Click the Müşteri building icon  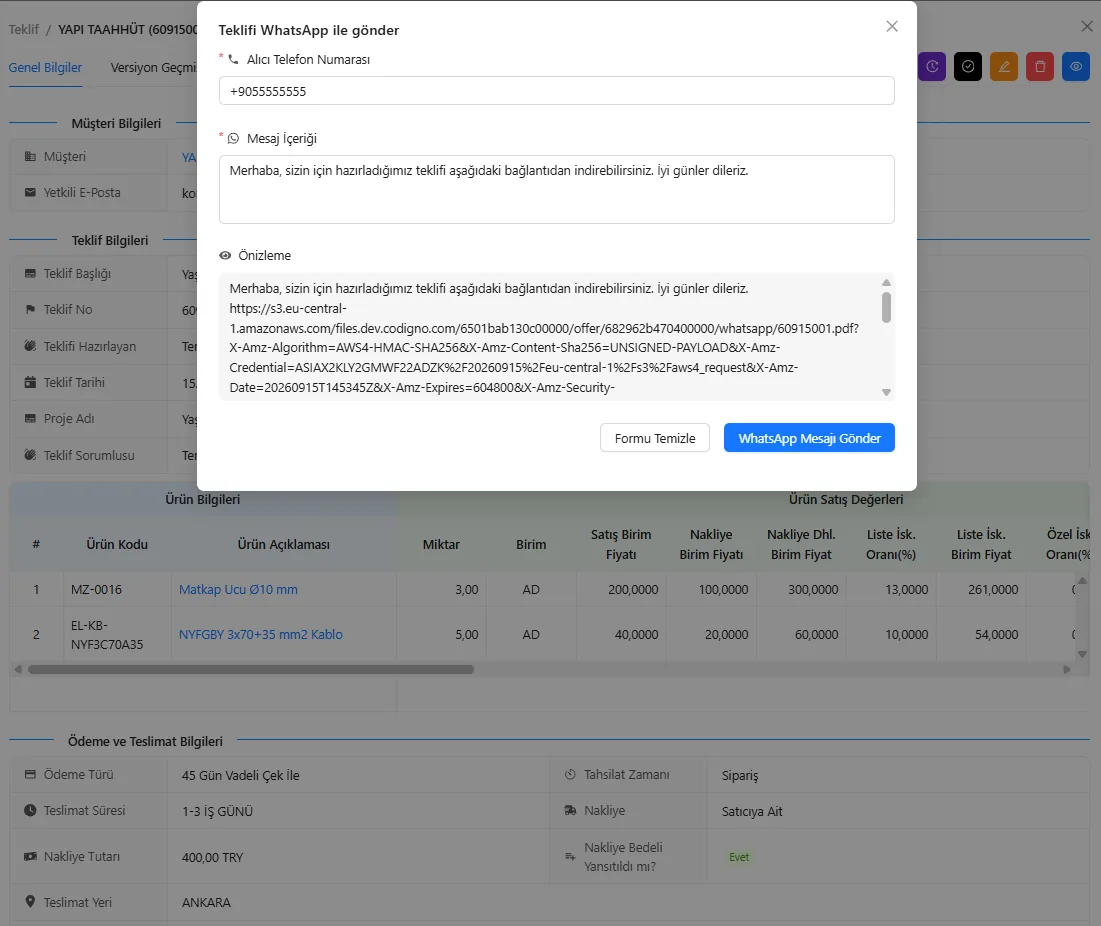click(30, 157)
